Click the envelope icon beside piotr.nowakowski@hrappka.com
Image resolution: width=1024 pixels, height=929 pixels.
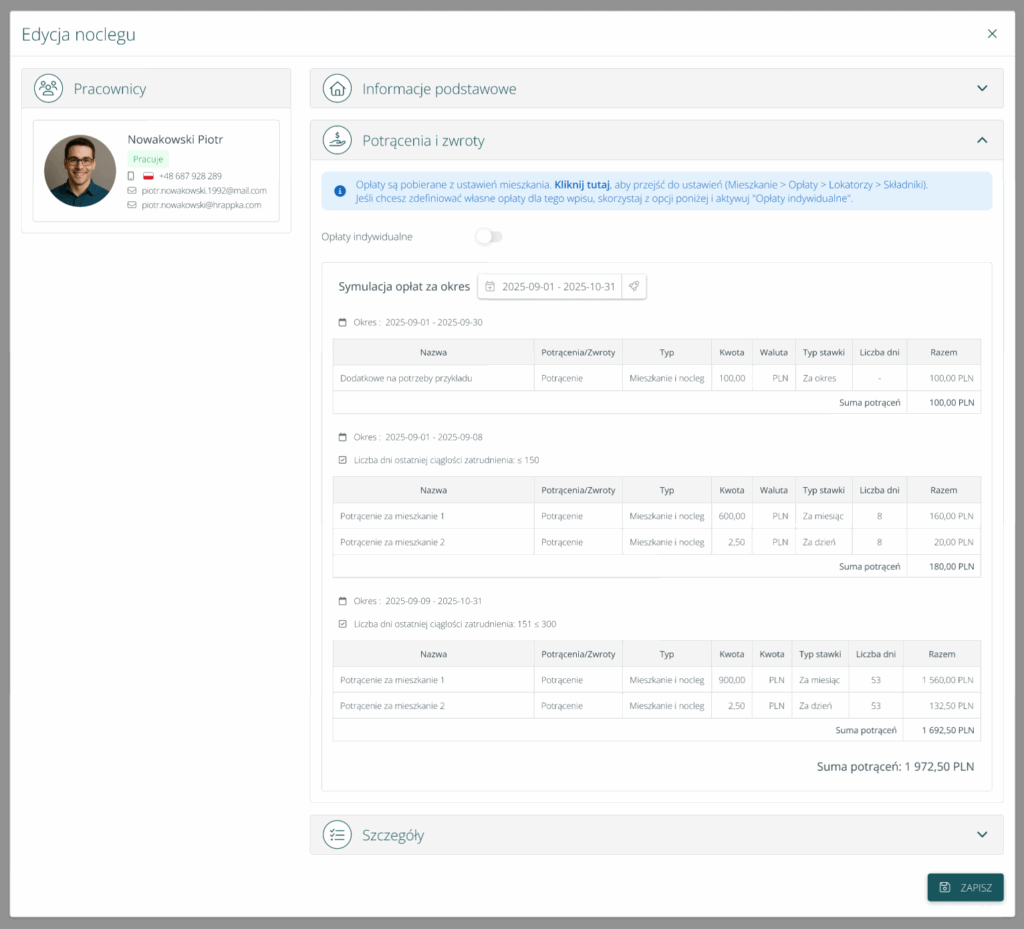pyautogui.click(x=132, y=204)
